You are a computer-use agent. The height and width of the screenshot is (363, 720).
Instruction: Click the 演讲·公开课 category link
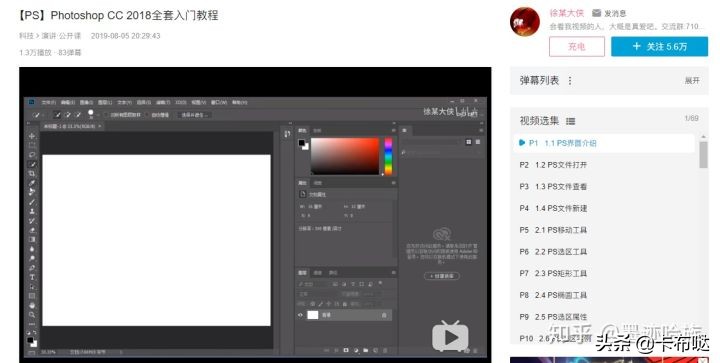61,36
